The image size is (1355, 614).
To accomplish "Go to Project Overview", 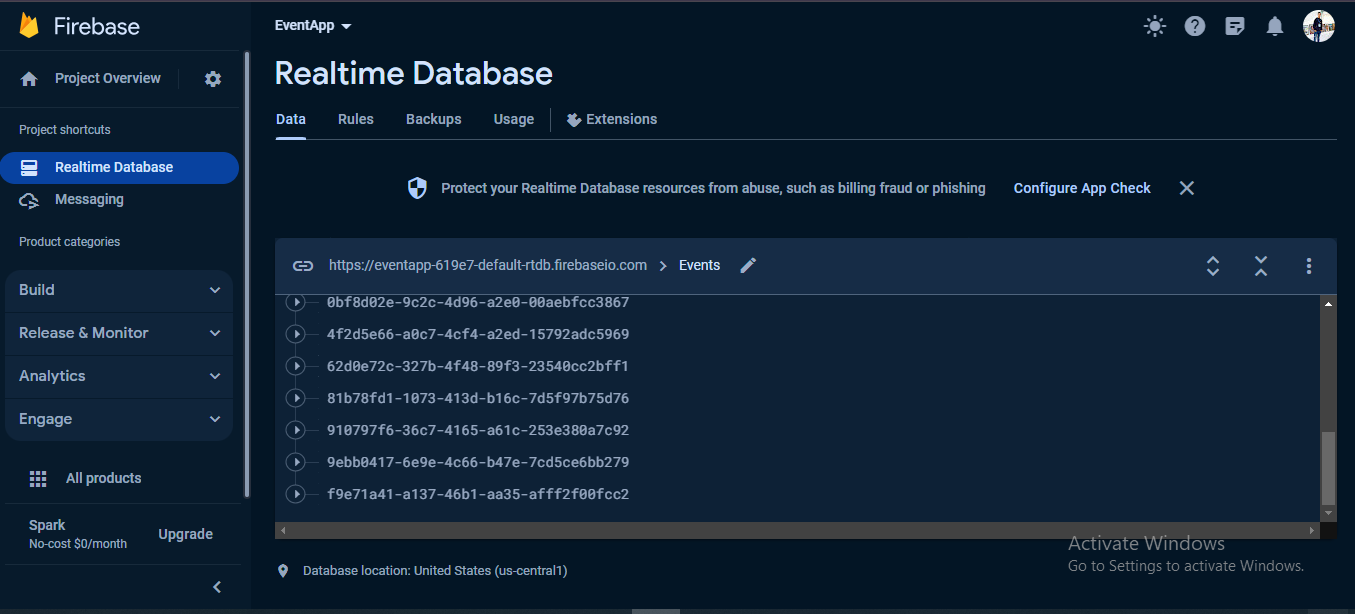I will pyautogui.click(x=108, y=79).
